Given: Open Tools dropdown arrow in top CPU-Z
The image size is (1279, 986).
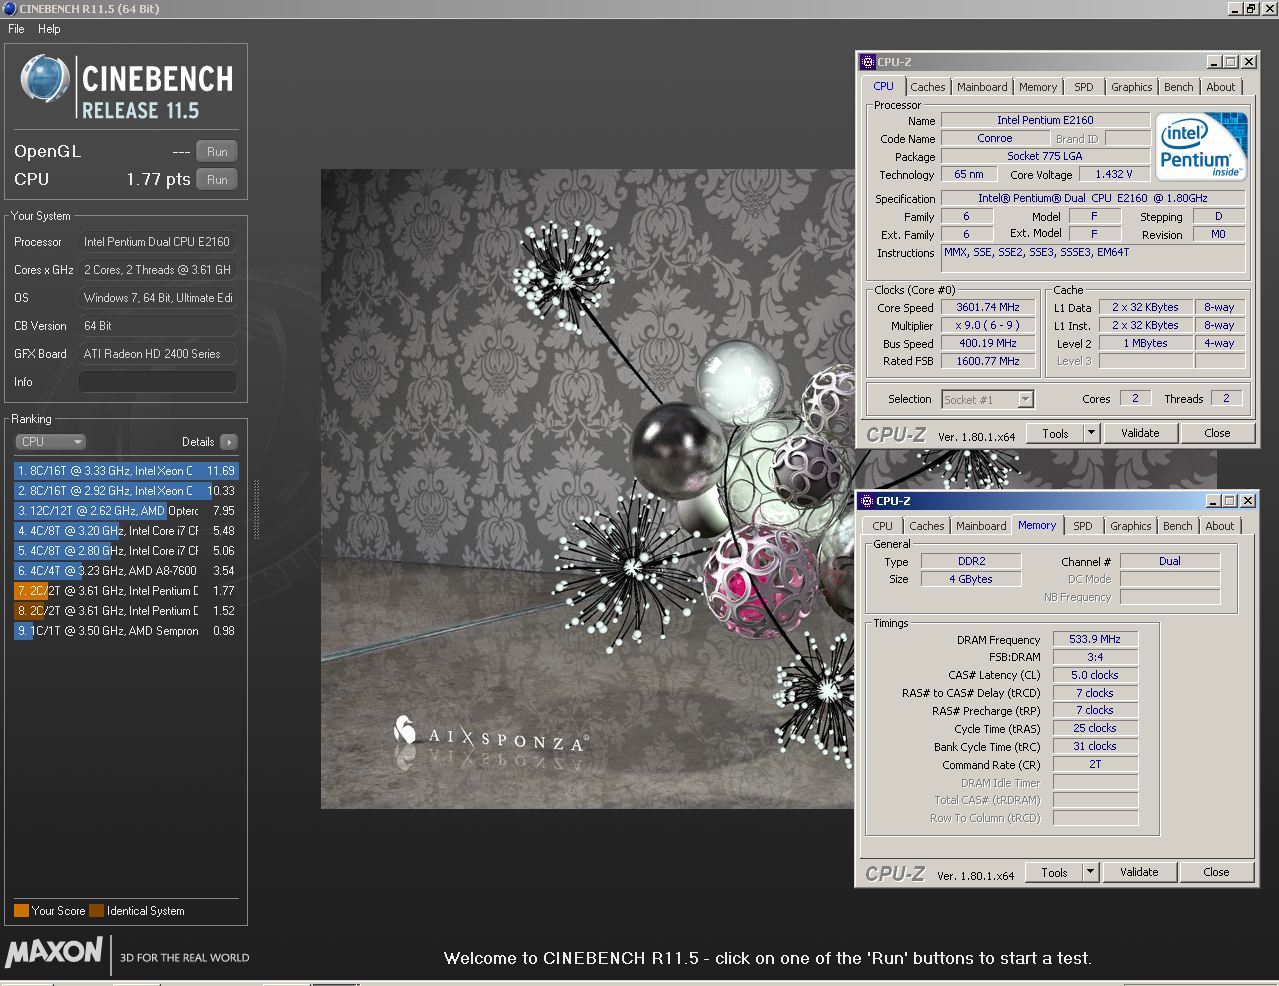Looking at the screenshot, I should (1091, 434).
